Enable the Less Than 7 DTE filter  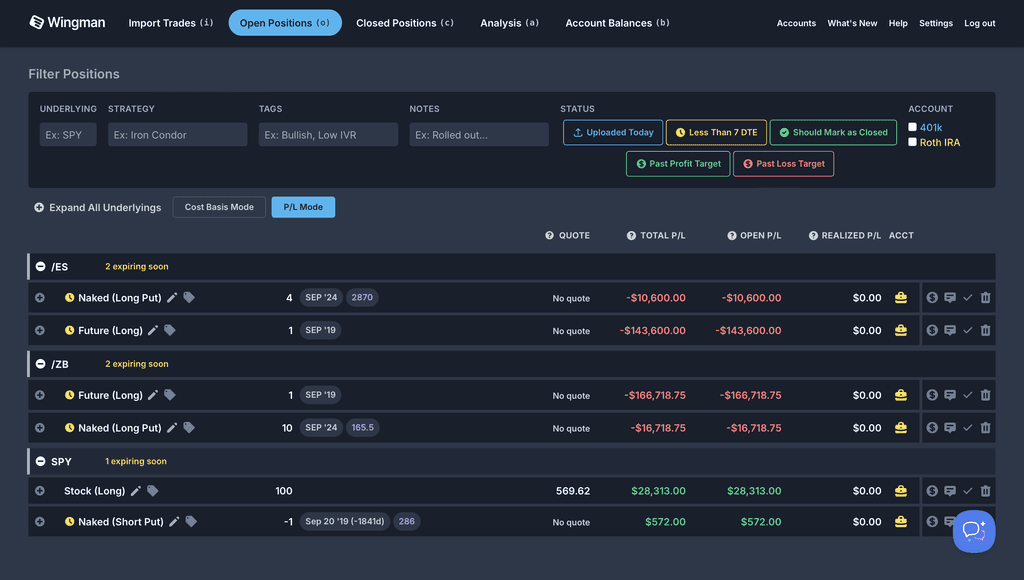tap(716, 131)
